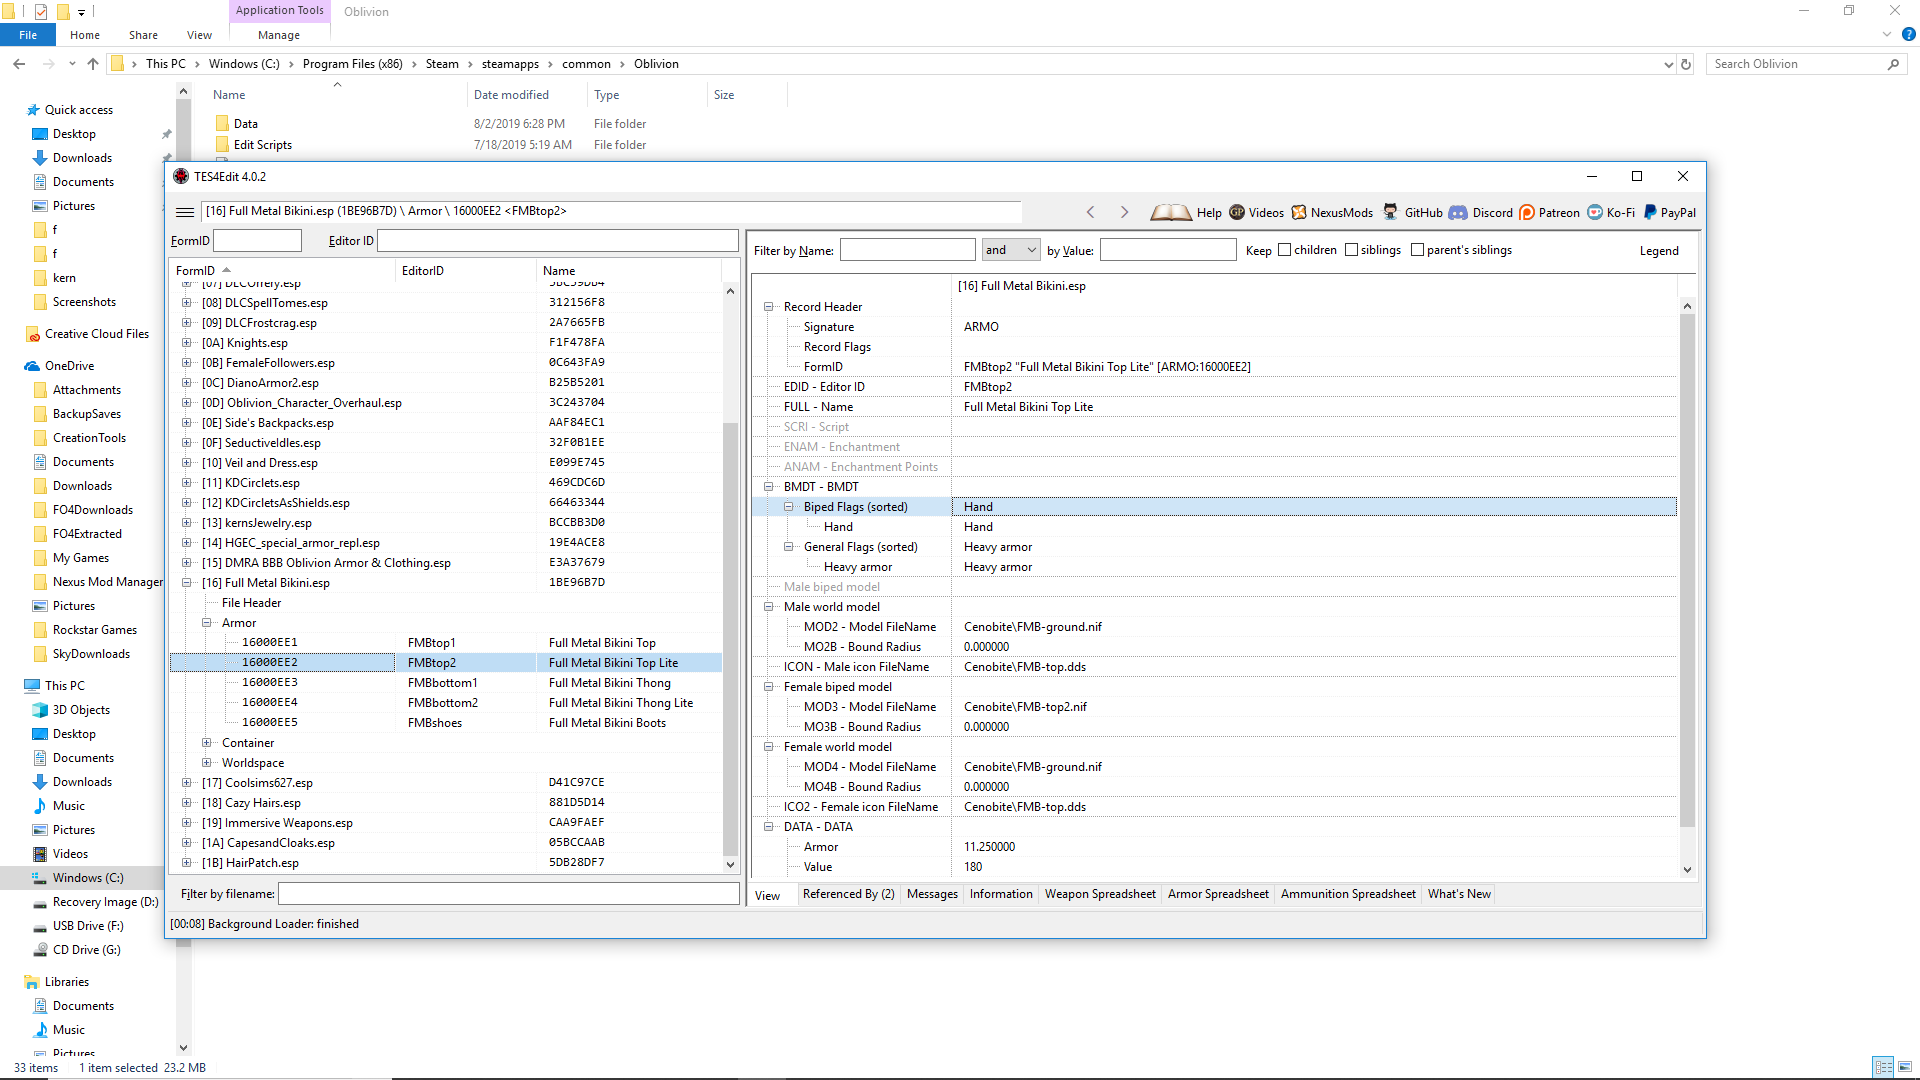
Task: Click Explorer's back arrow button
Action: [19, 64]
